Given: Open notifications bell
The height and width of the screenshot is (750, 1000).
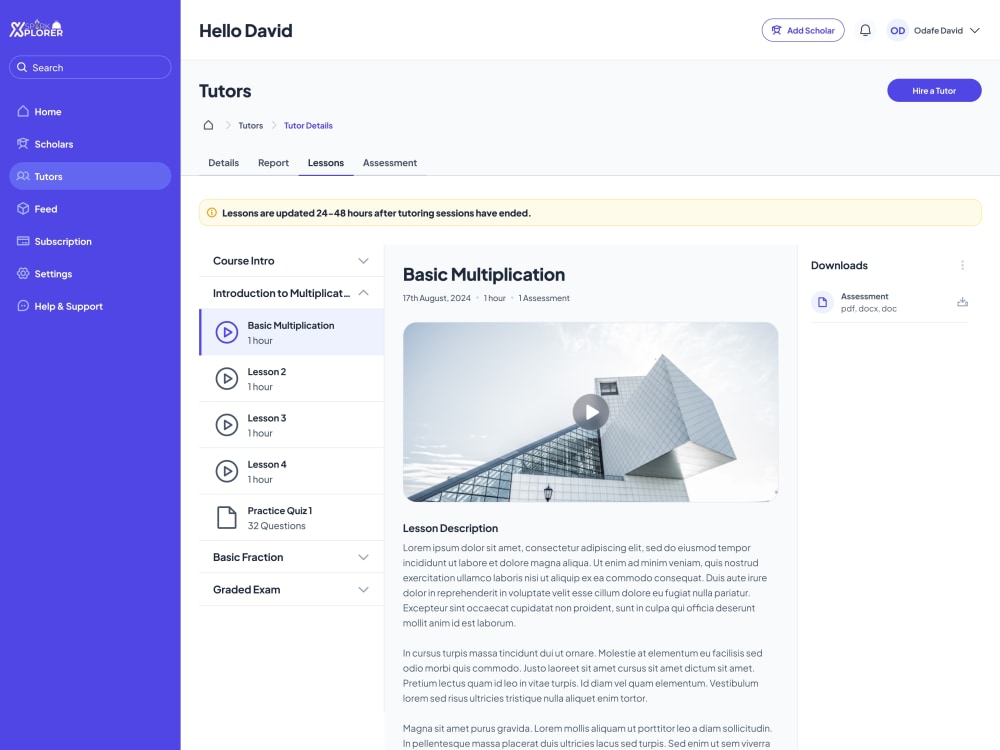Looking at the screenshot, I should coord(865,30).
